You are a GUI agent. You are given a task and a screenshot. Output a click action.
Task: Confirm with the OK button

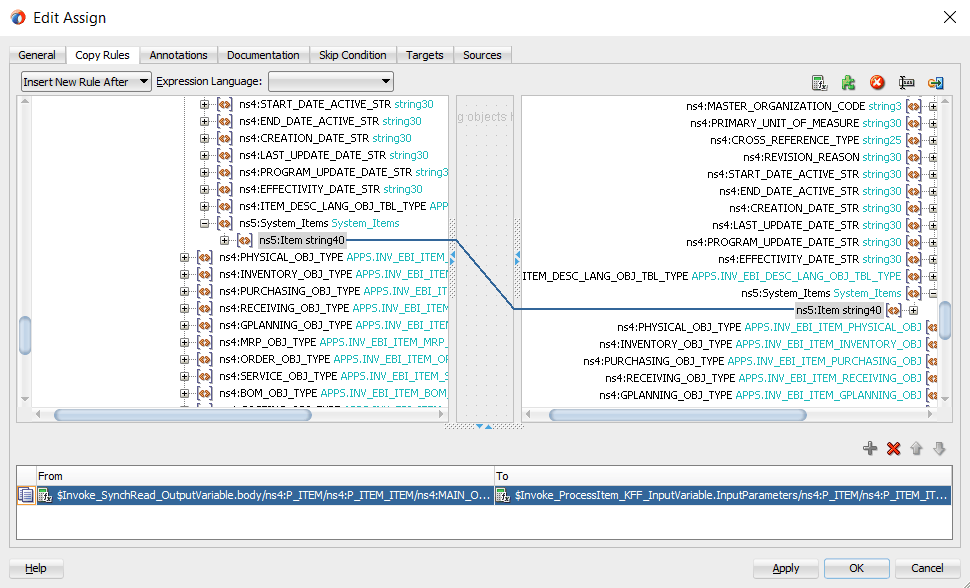(x=856, y=568)
